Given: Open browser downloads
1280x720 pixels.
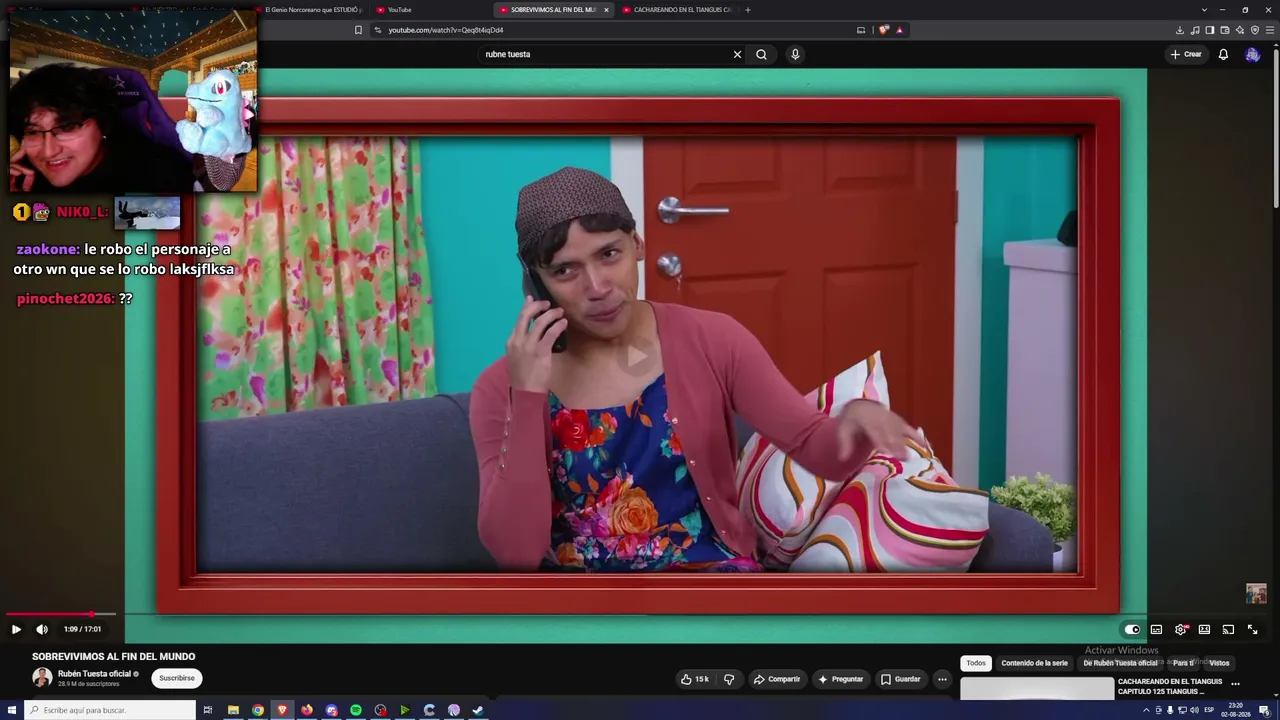Looking at the screenshot, I should tap(1180, 30).
